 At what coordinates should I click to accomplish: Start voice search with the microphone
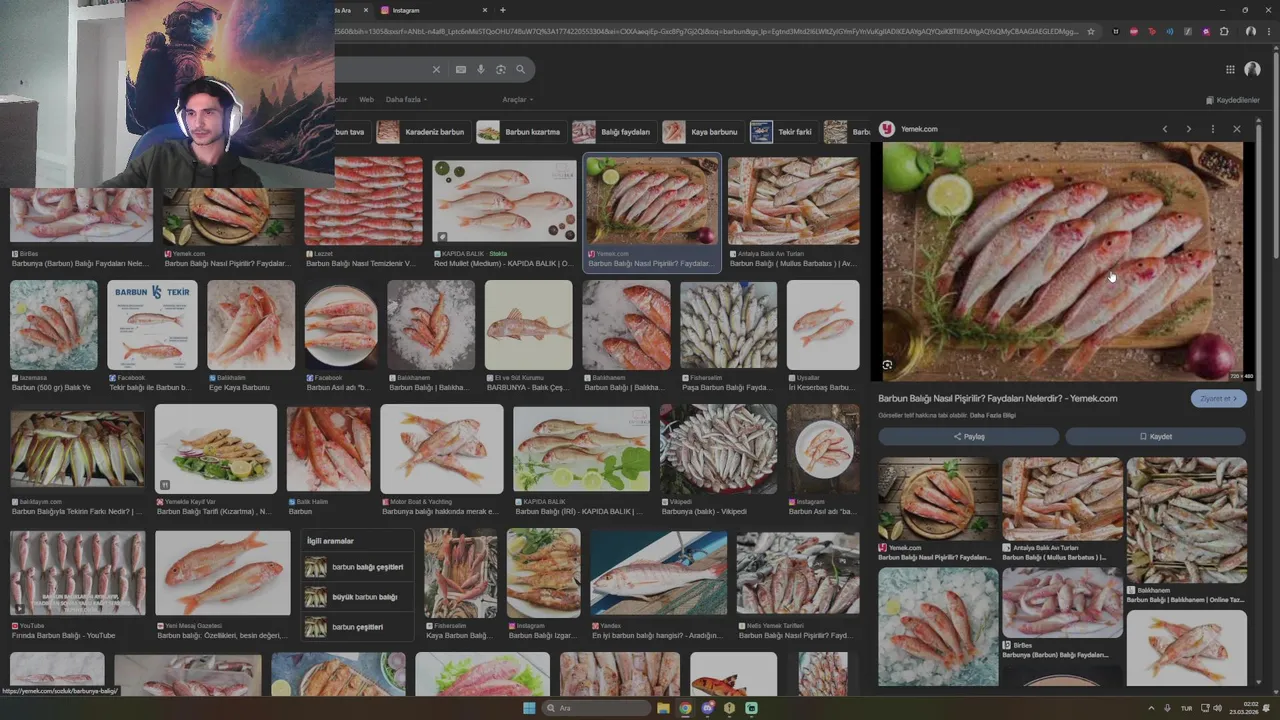point(481,69)
